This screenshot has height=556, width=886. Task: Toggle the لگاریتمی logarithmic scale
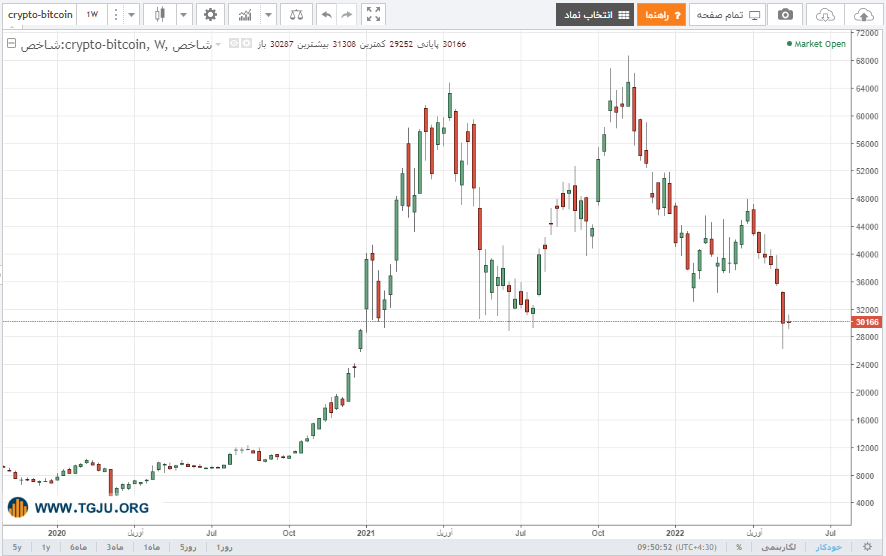click(779, 547)
